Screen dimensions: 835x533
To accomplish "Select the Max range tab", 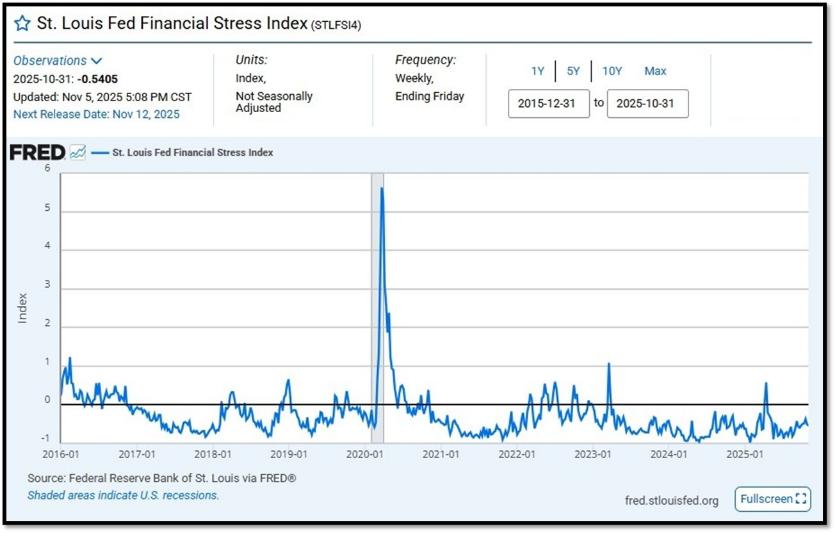I will pos(655,71).
